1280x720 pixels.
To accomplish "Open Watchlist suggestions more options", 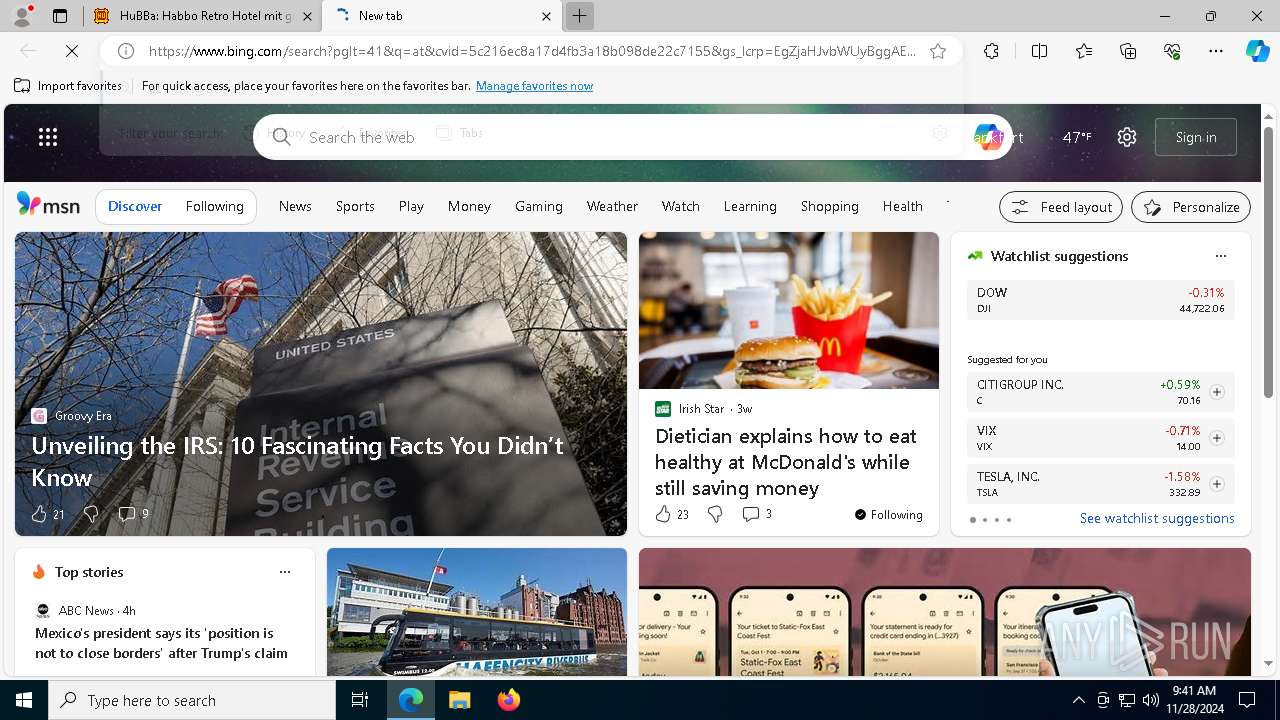I will [1220, 256].
